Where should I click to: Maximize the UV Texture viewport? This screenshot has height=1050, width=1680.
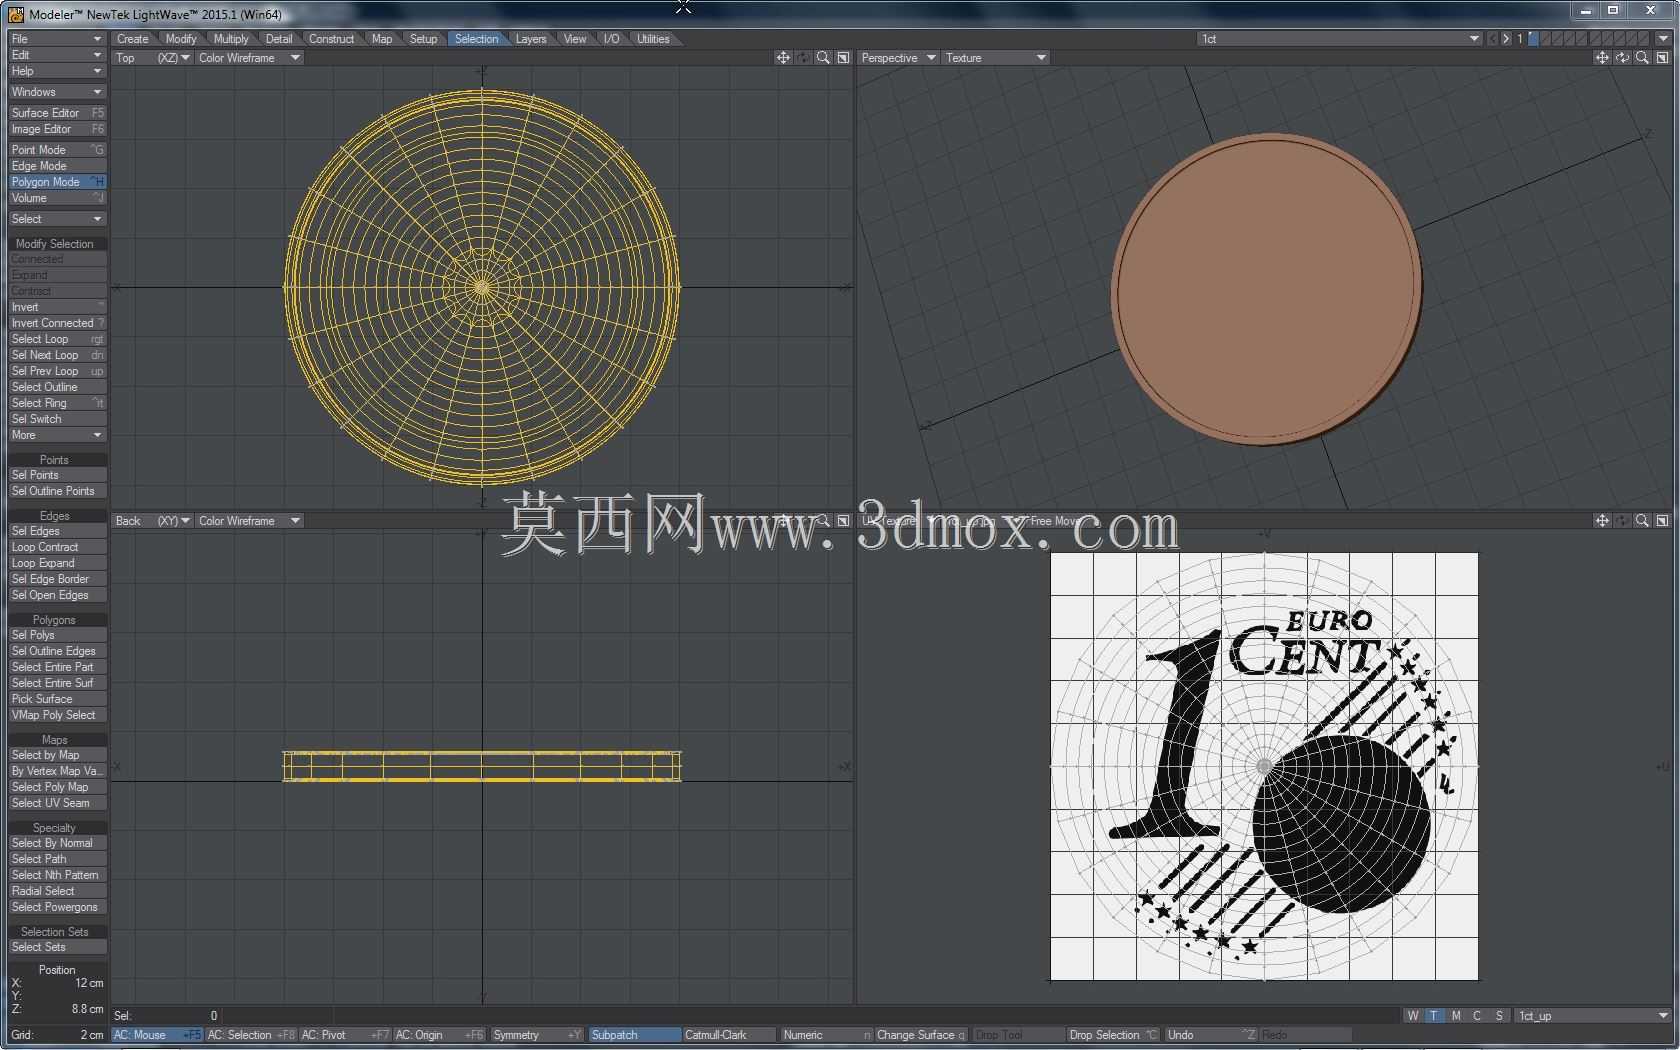(x=1662, y=521)
